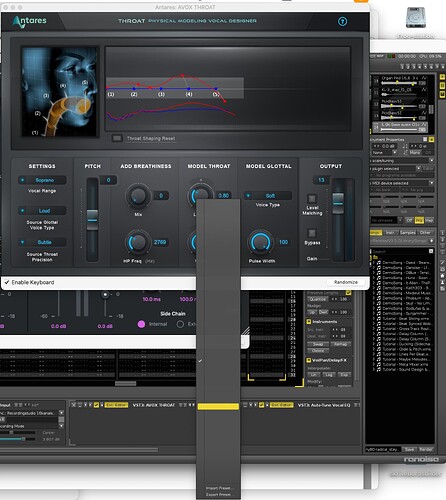Select Import Preset in the popup menu
Image resolution: width=446 pixels, height=500 pixels.
(218, 488)
